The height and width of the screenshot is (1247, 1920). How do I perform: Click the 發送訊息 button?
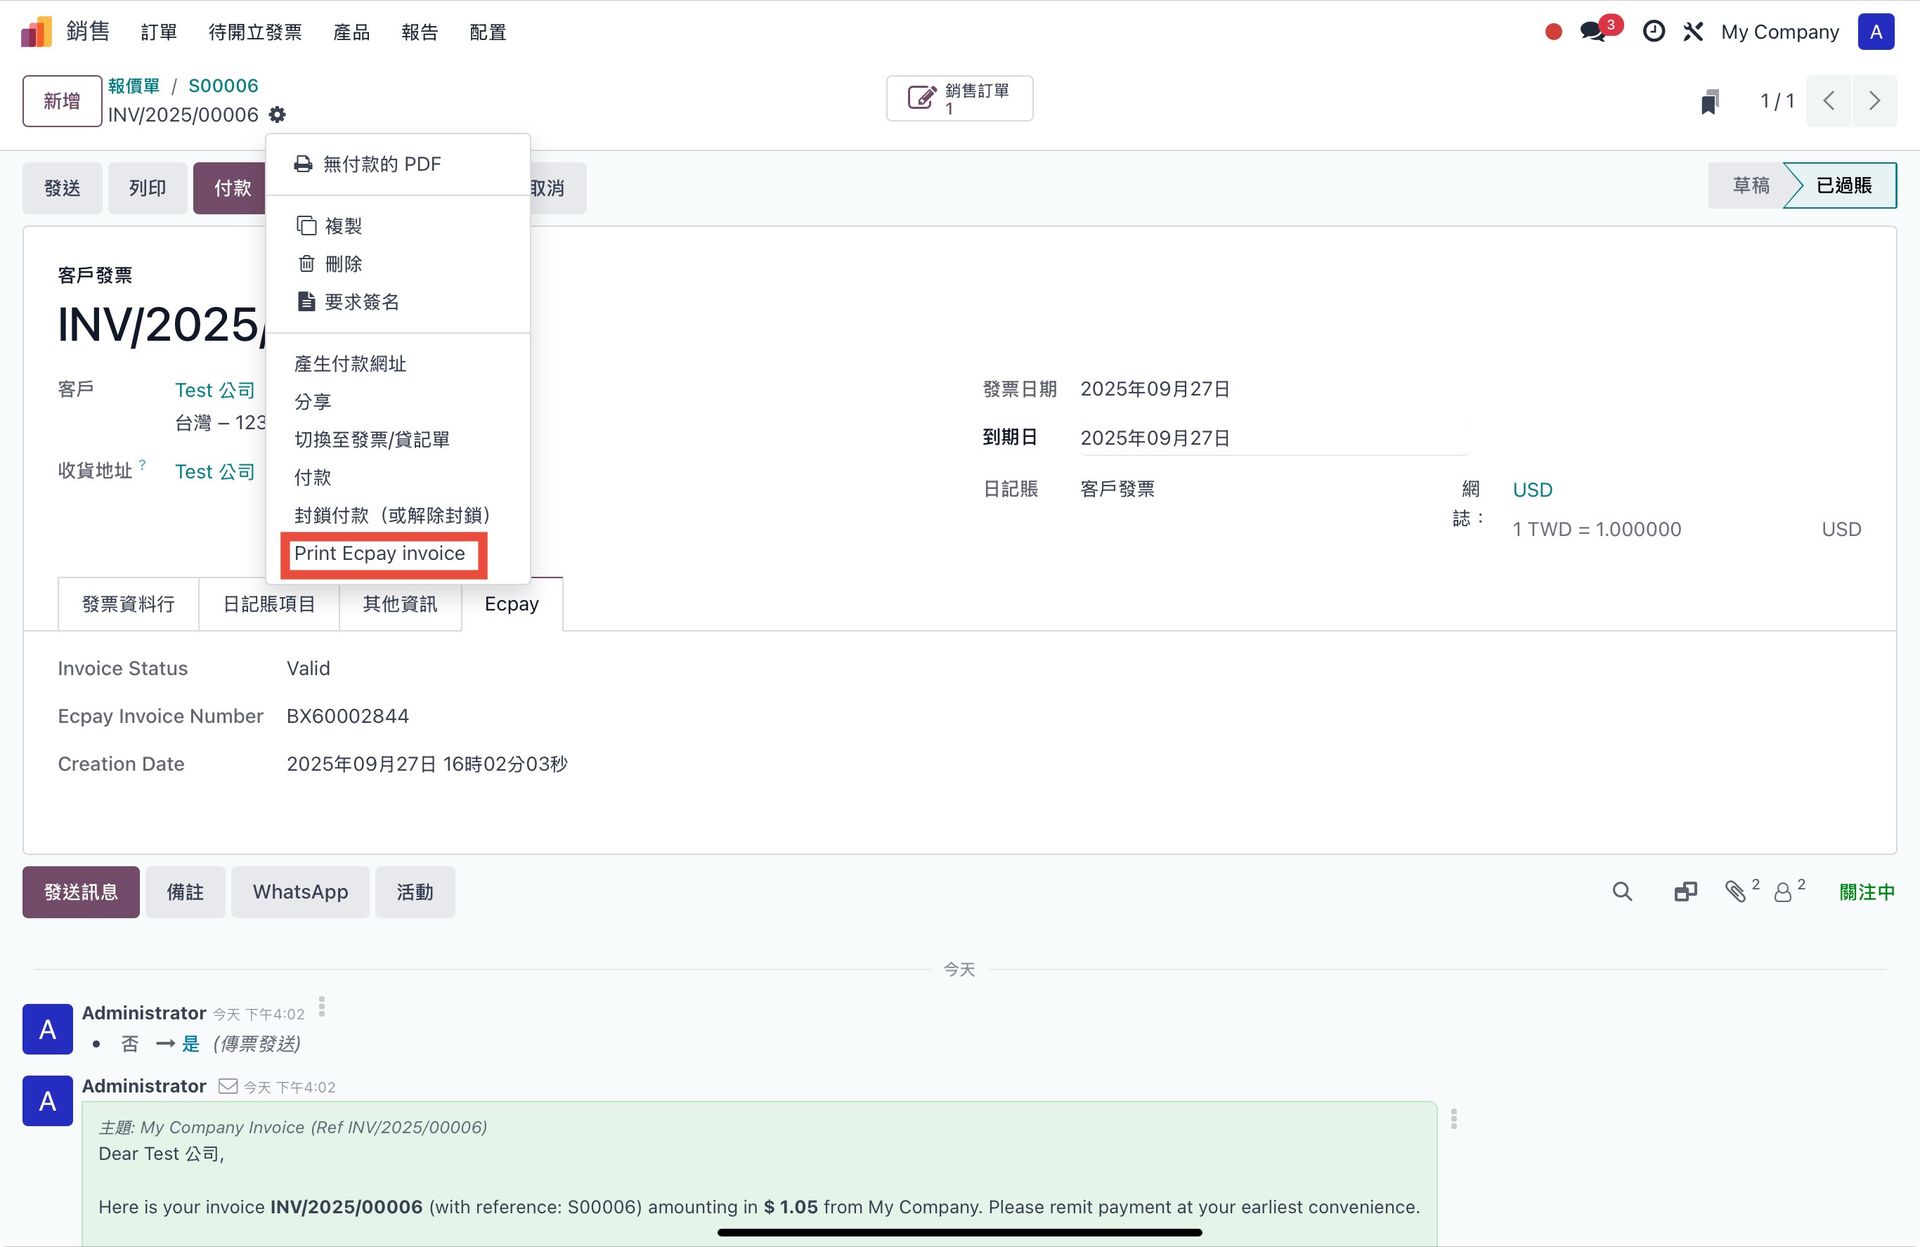pyautogui.click(x=81, y=892)
